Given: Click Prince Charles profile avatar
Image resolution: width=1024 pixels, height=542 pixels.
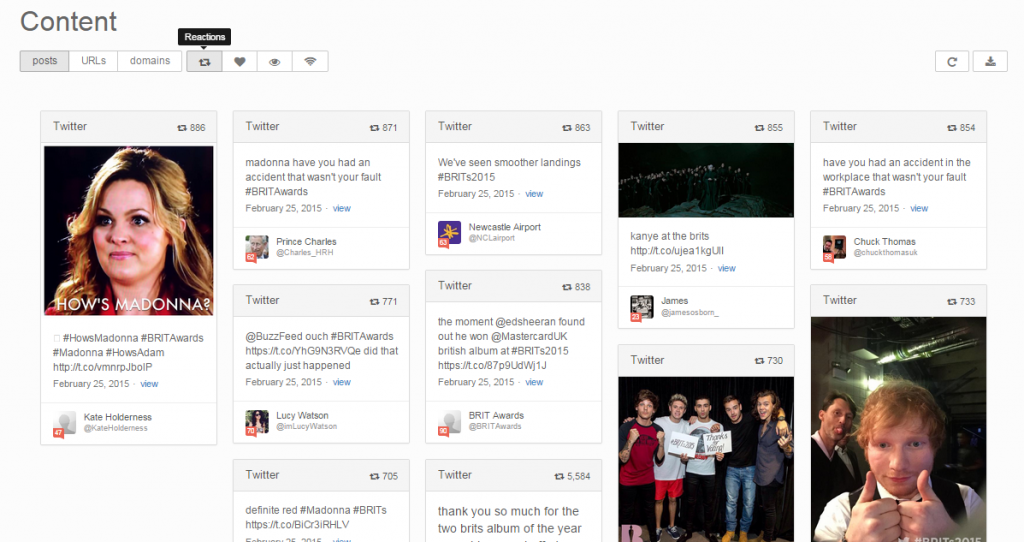Looking at the screenshot, I should click(x=257, y=247).
